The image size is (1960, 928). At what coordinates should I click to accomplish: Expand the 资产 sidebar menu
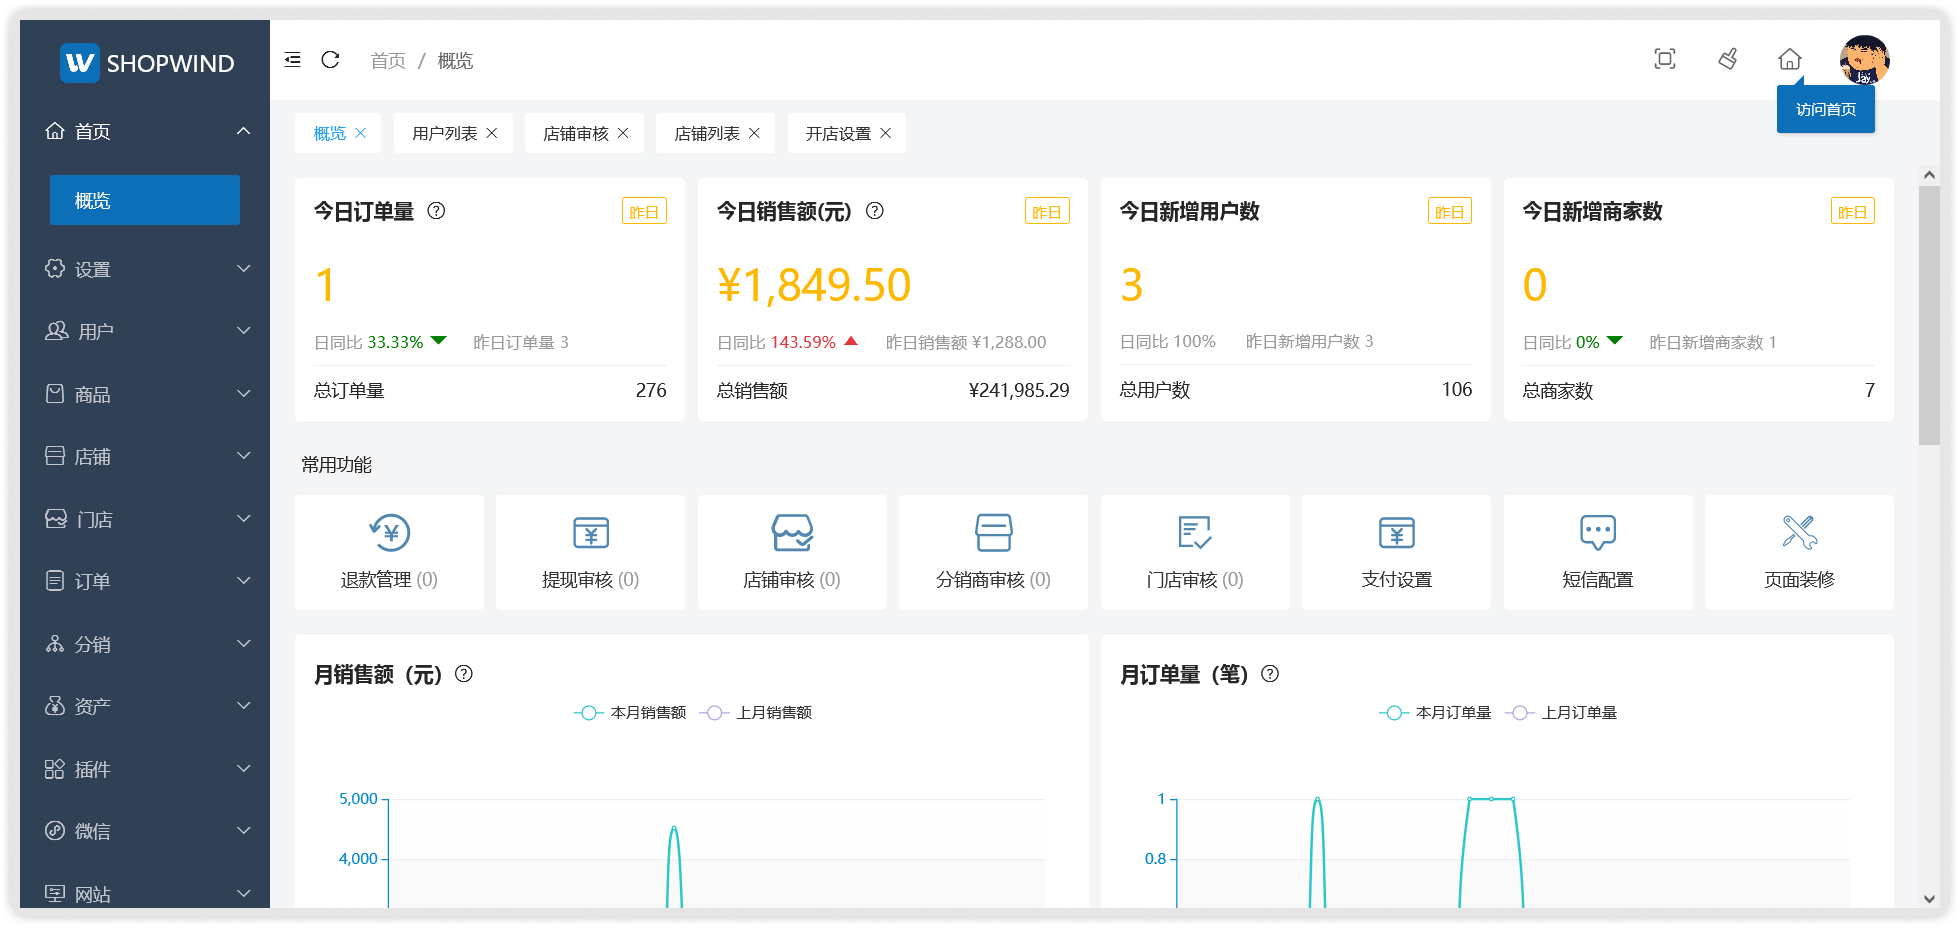click(x=145, y=706)
